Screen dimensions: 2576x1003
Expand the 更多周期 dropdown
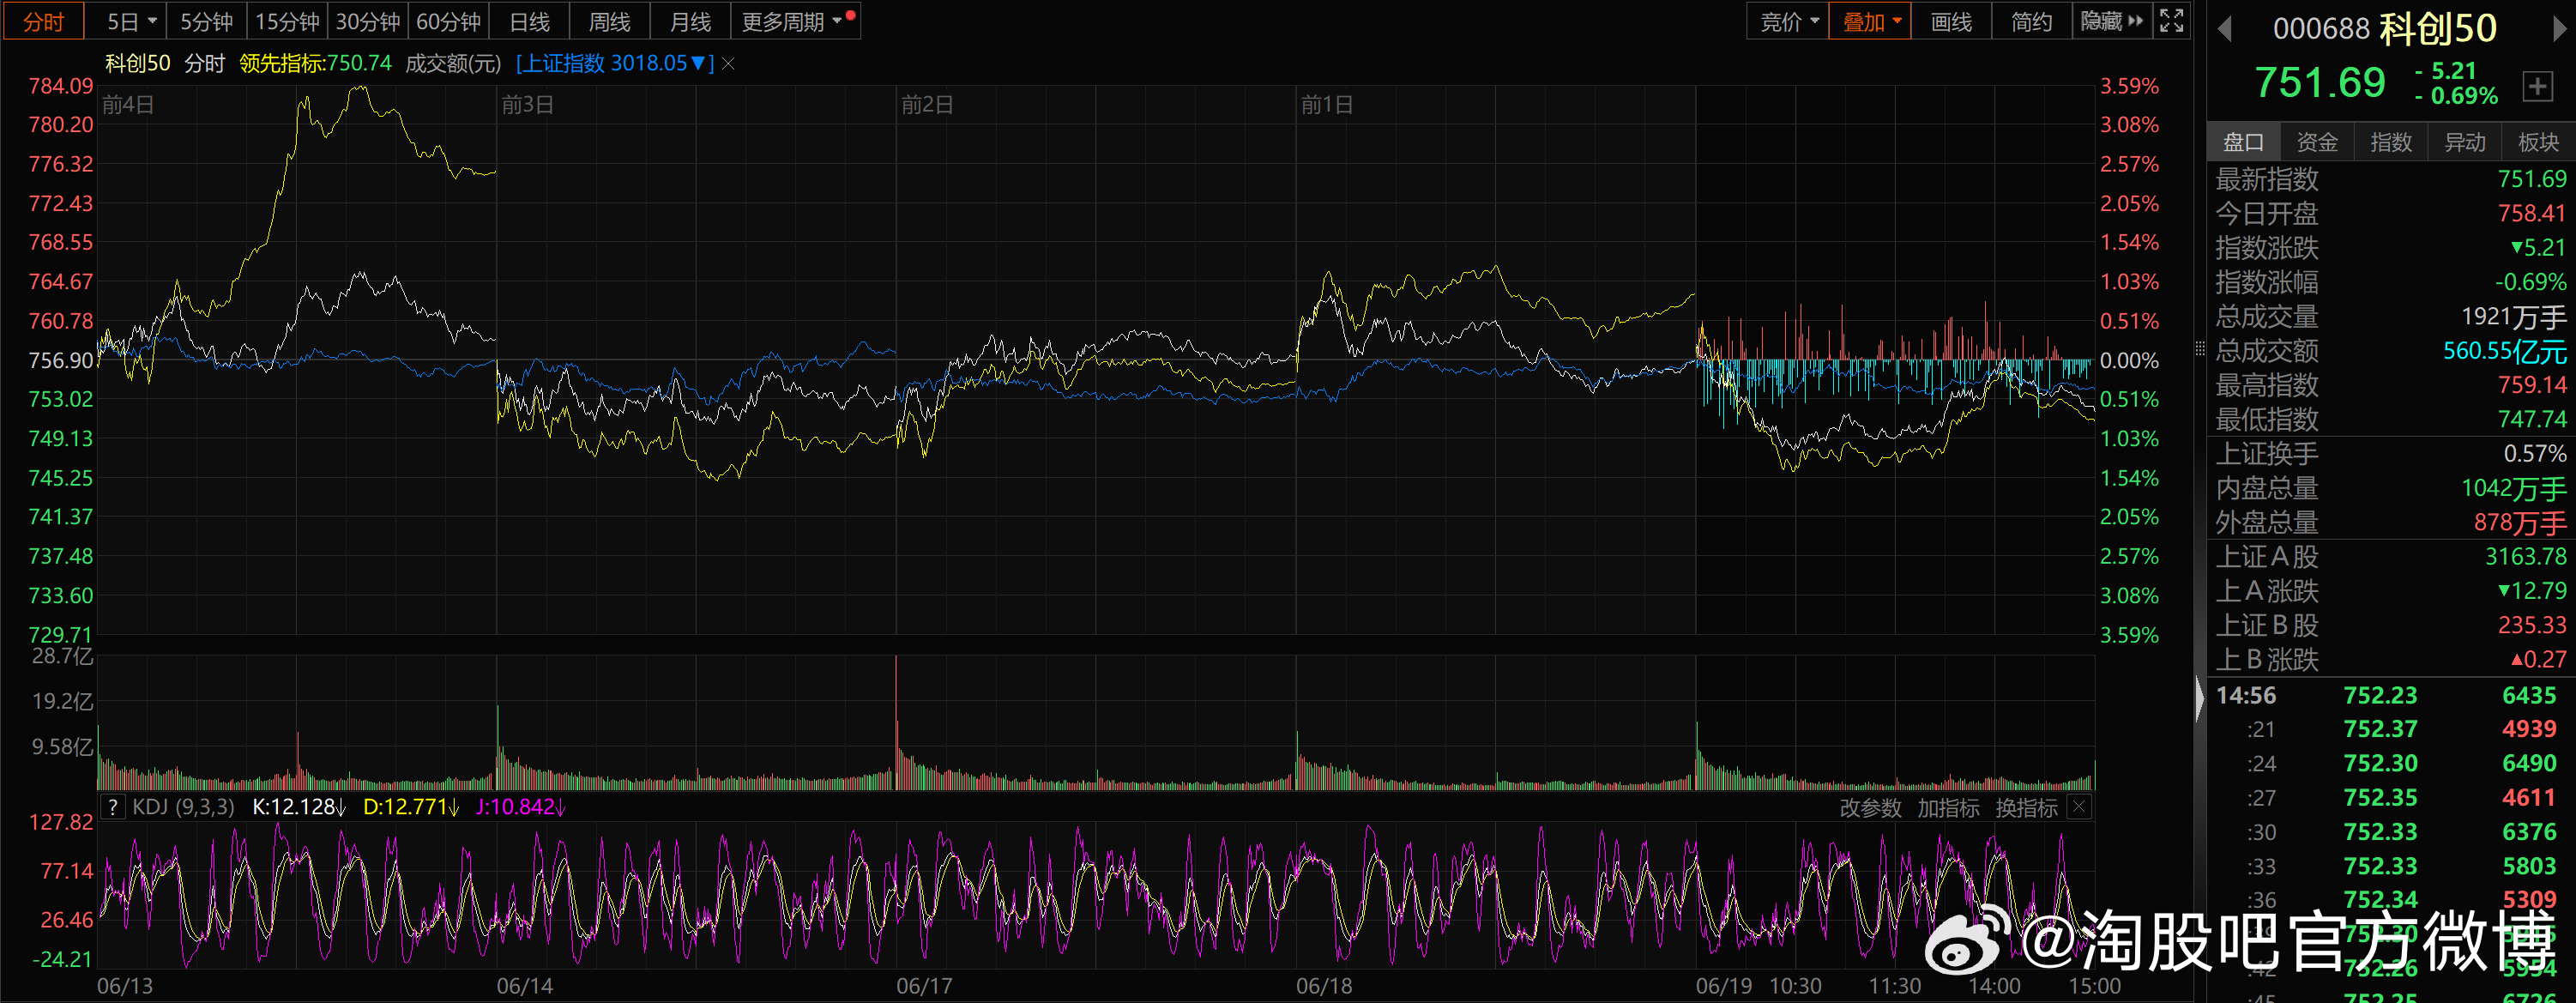coord(796,21)
